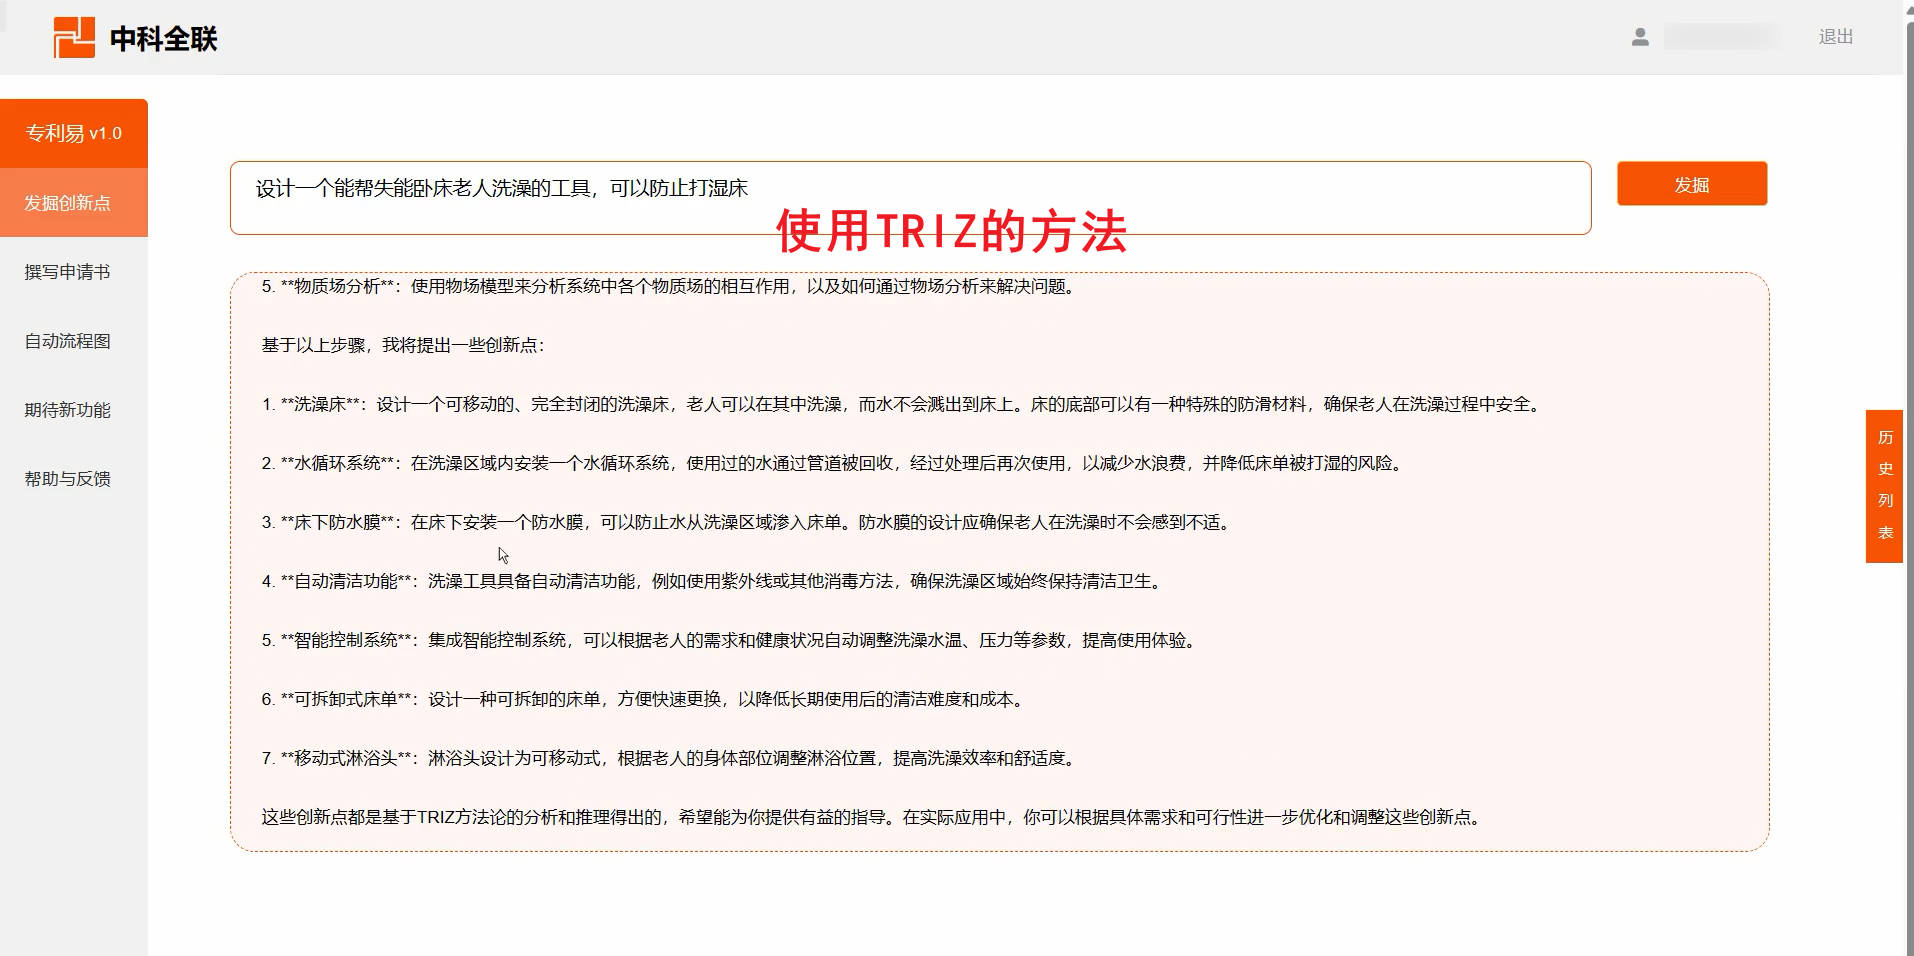Click the person silhouette icon in header

pyautogui.click(x=1638, y=37)
